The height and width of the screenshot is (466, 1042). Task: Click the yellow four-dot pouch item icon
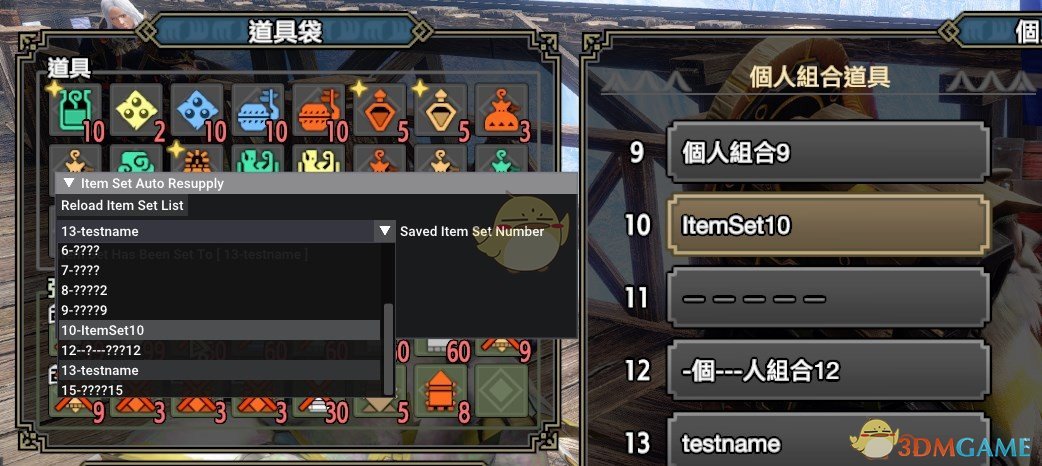point(136,110)
